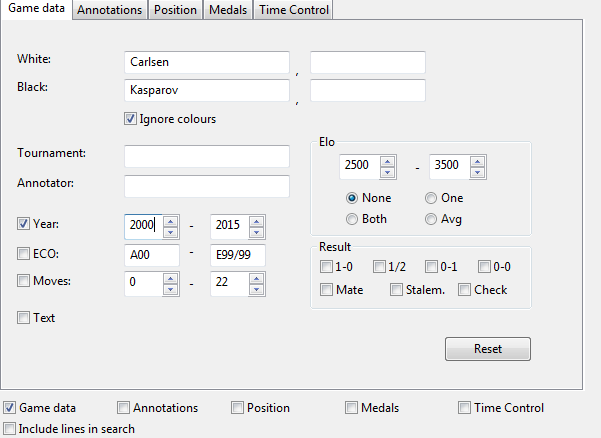
Task: Enable the Mate result checkbox
Action: (327, 290)
